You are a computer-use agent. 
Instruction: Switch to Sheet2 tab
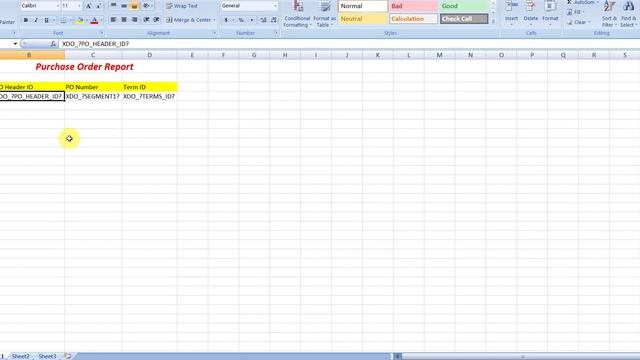click(20, 356)
